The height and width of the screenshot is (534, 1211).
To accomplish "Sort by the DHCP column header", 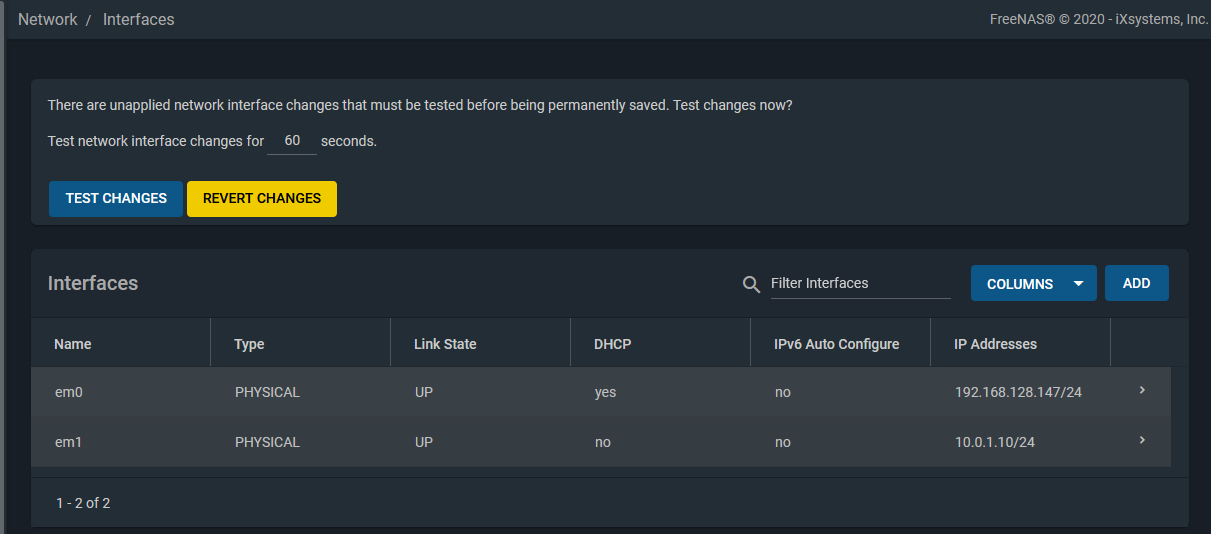I will point(613,344).
